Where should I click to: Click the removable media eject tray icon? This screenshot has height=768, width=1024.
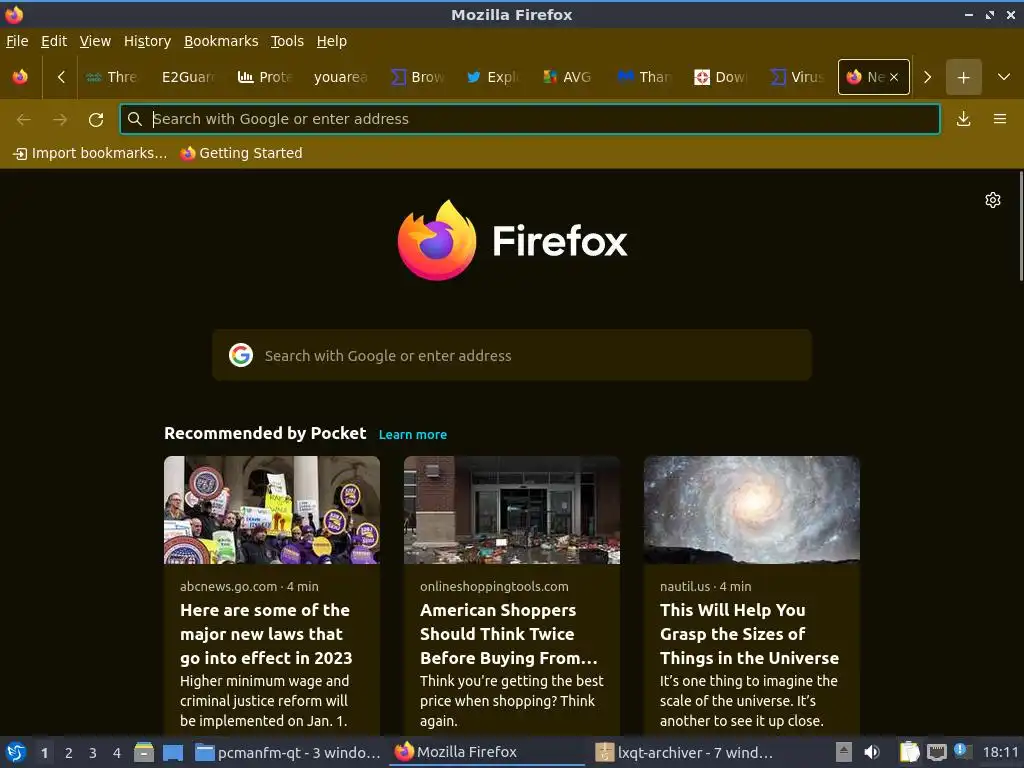tap(844, 752)
